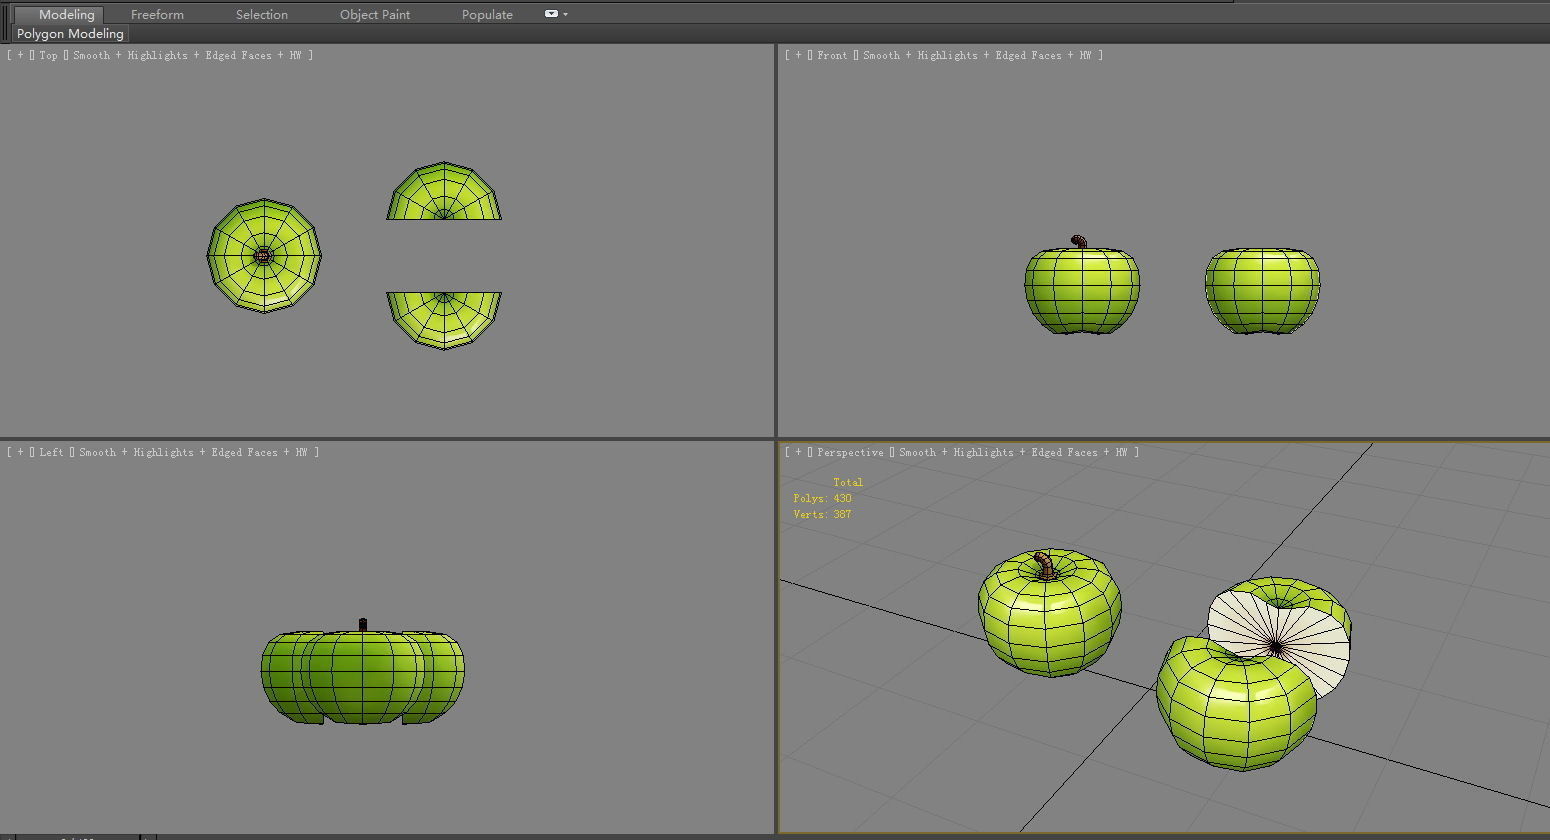The height and width of the screenshot is (840, 1550).
Task: Click the ribbon minimize toggle icon
Action: coord(551,14)
